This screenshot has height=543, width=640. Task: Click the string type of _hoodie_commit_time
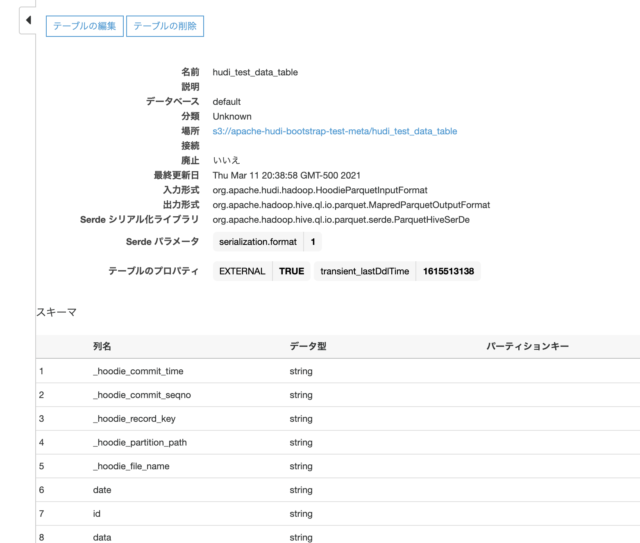tap(301, 371)
